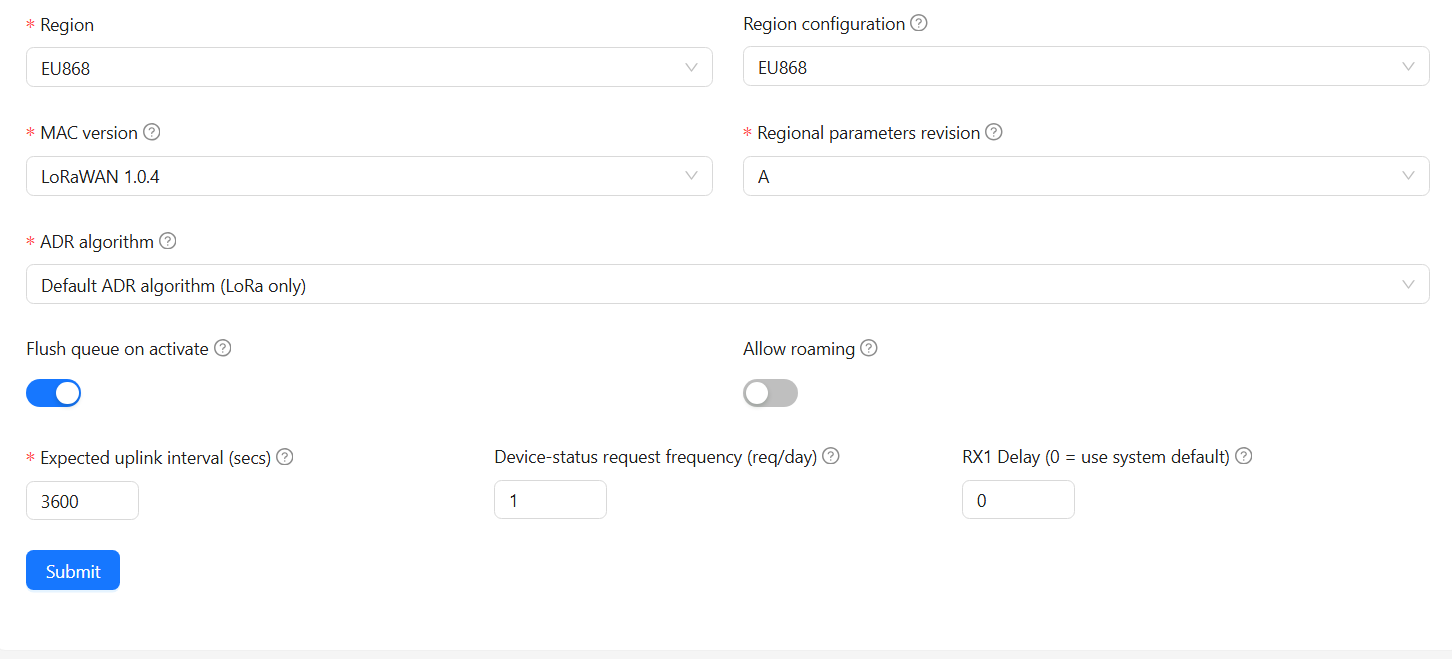Expand MAC version dropdown LoRaWAN 1.0.4
The height and width of the screenshot is (659, 1452).
point(369,176)
